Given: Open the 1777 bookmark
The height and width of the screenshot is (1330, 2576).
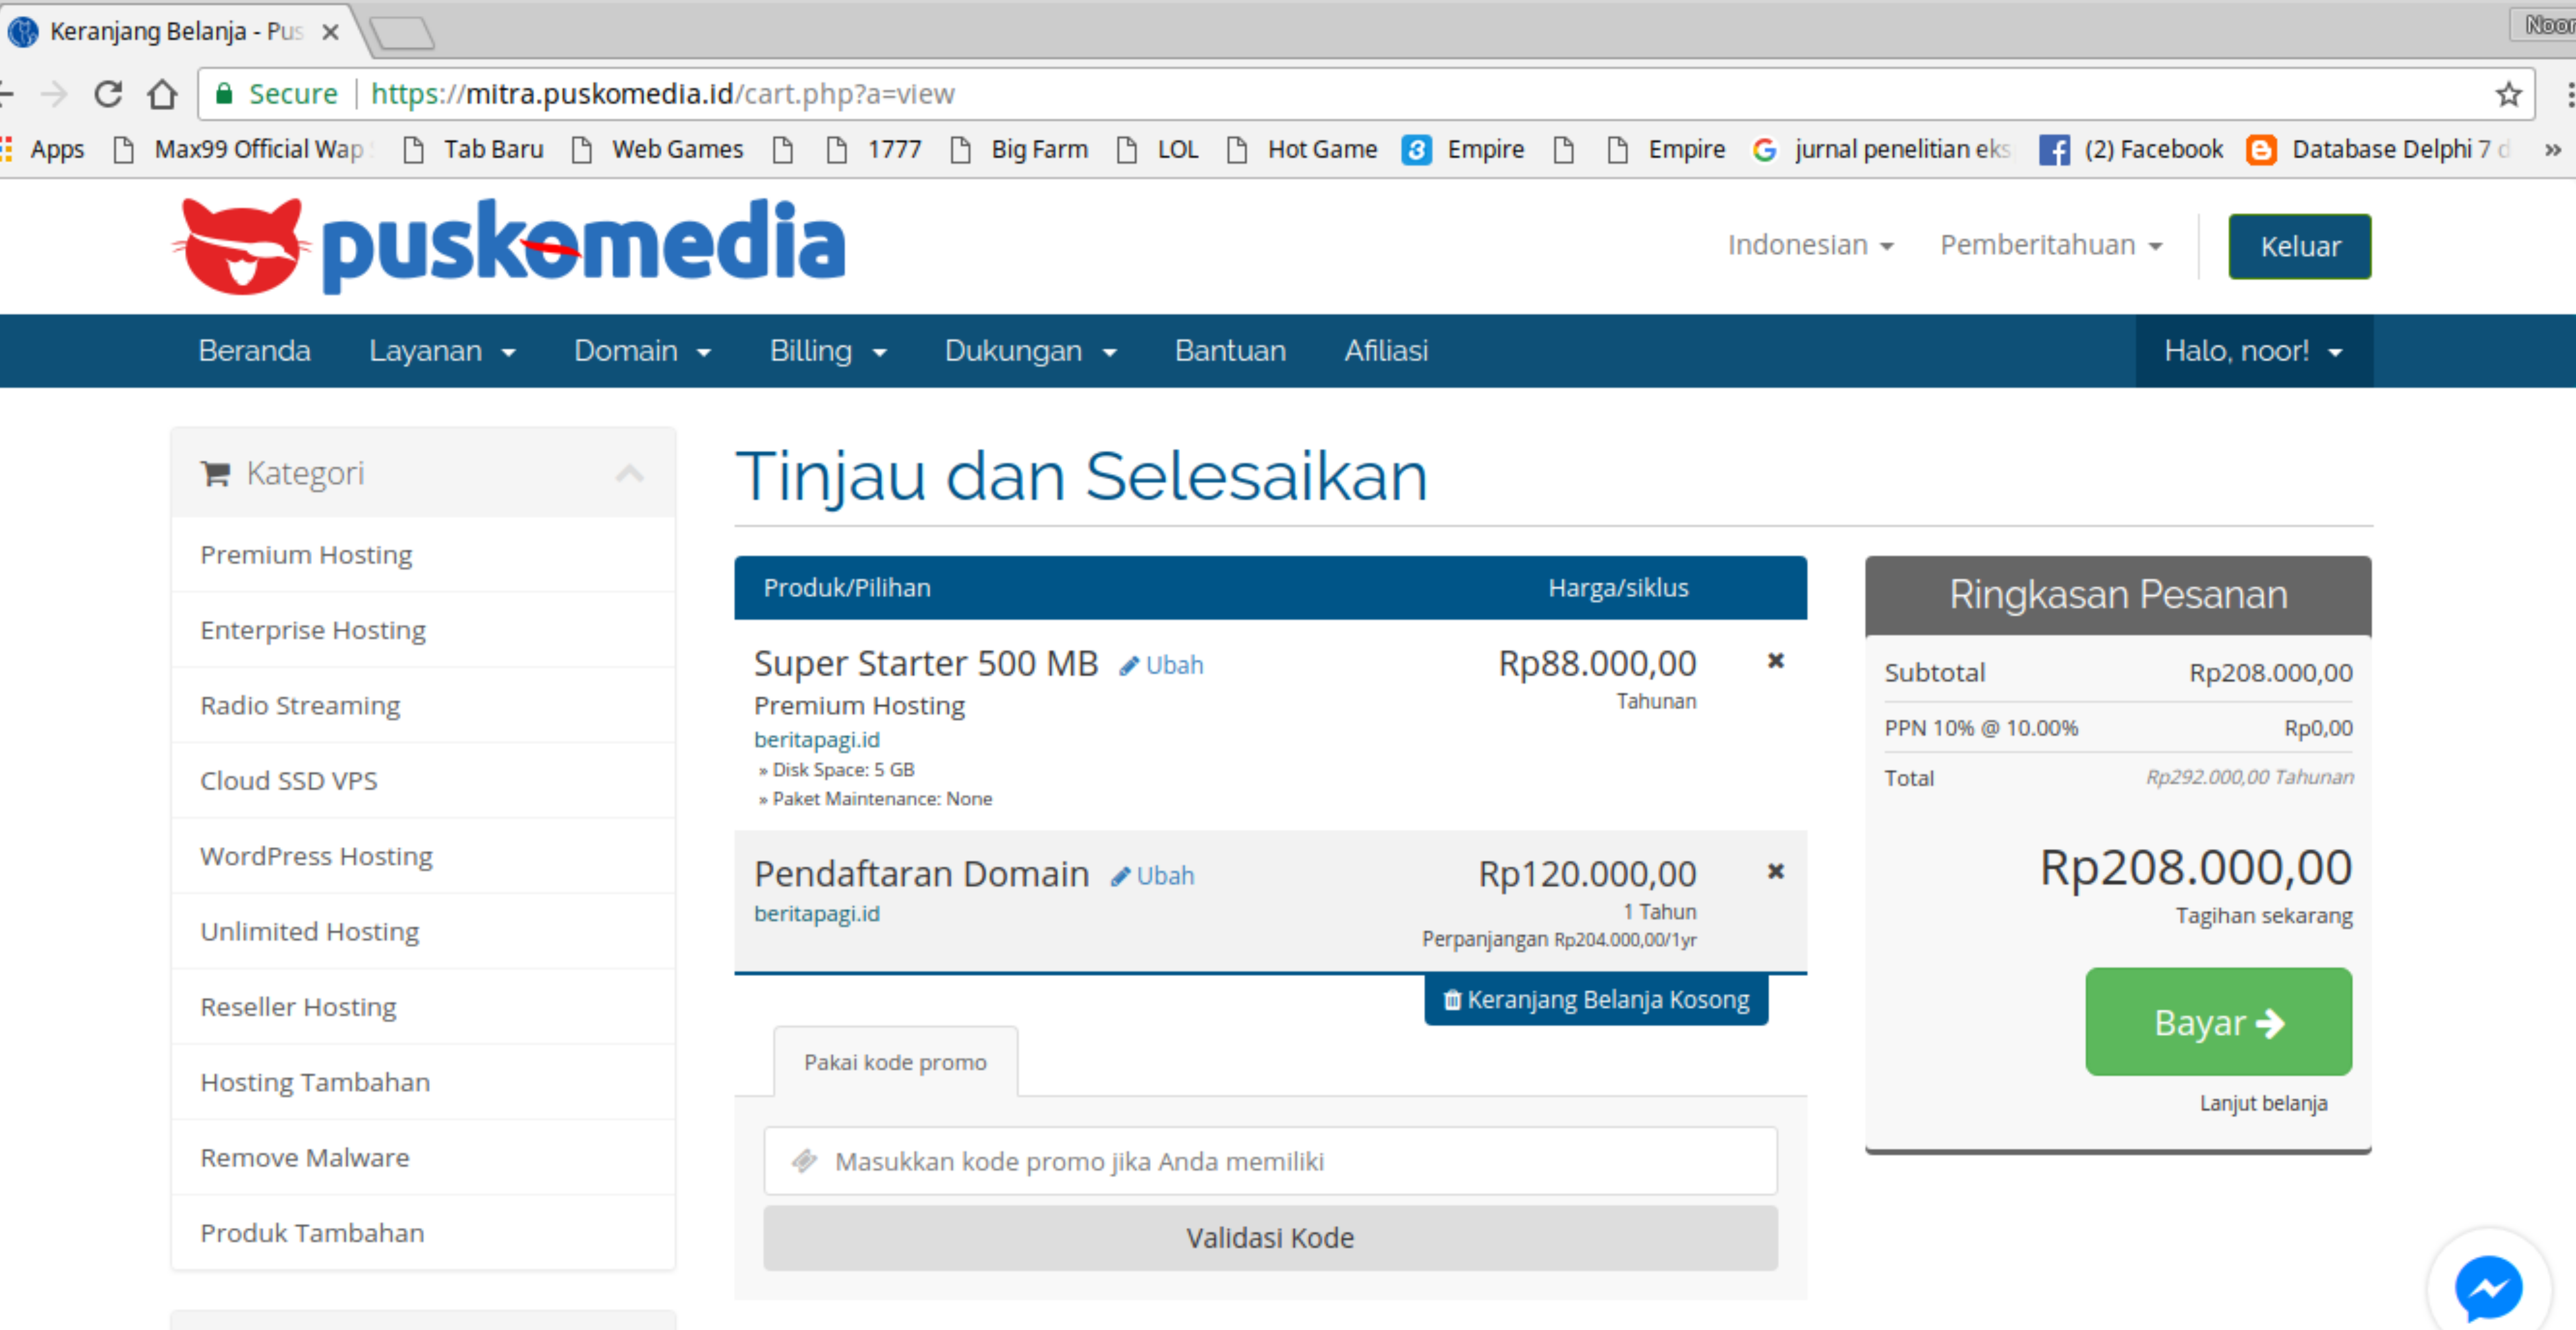Looking at the screenshot, I should 875,149.
